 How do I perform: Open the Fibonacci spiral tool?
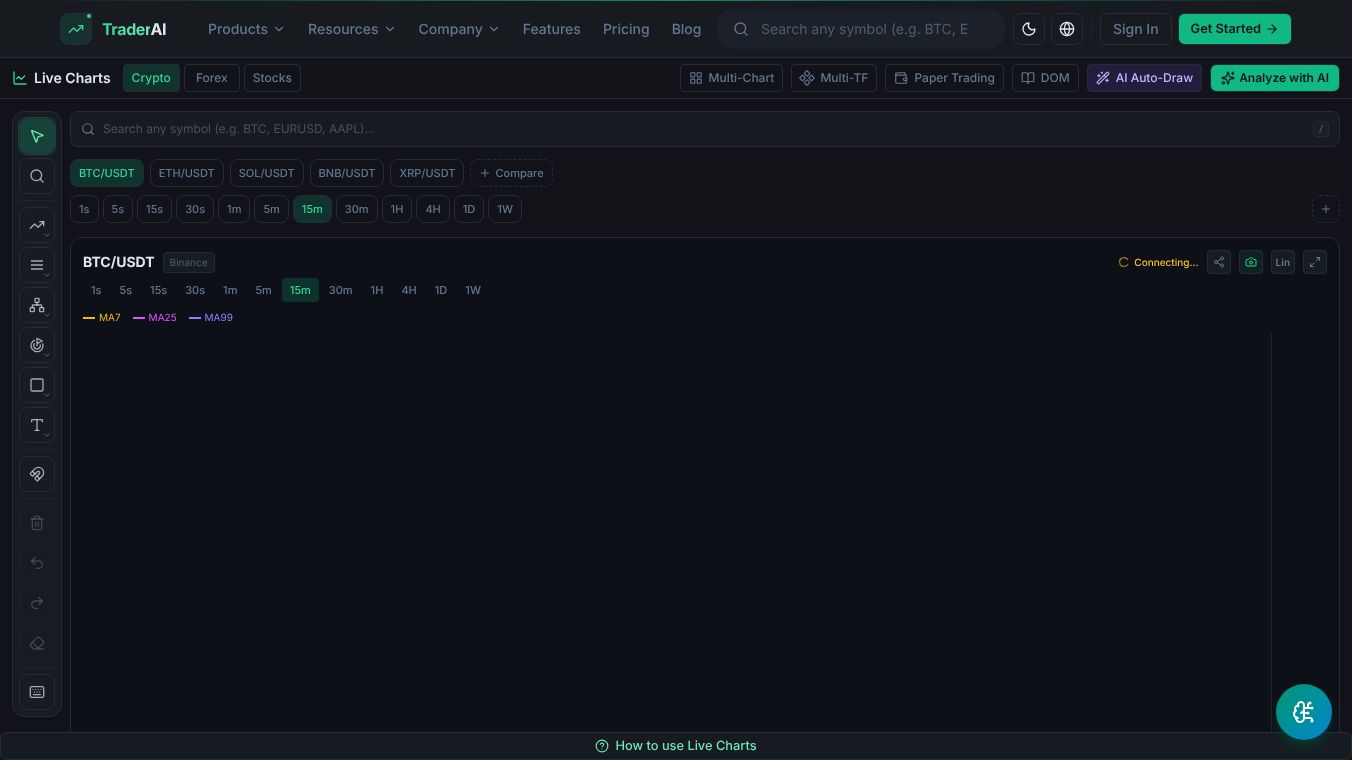37,345
